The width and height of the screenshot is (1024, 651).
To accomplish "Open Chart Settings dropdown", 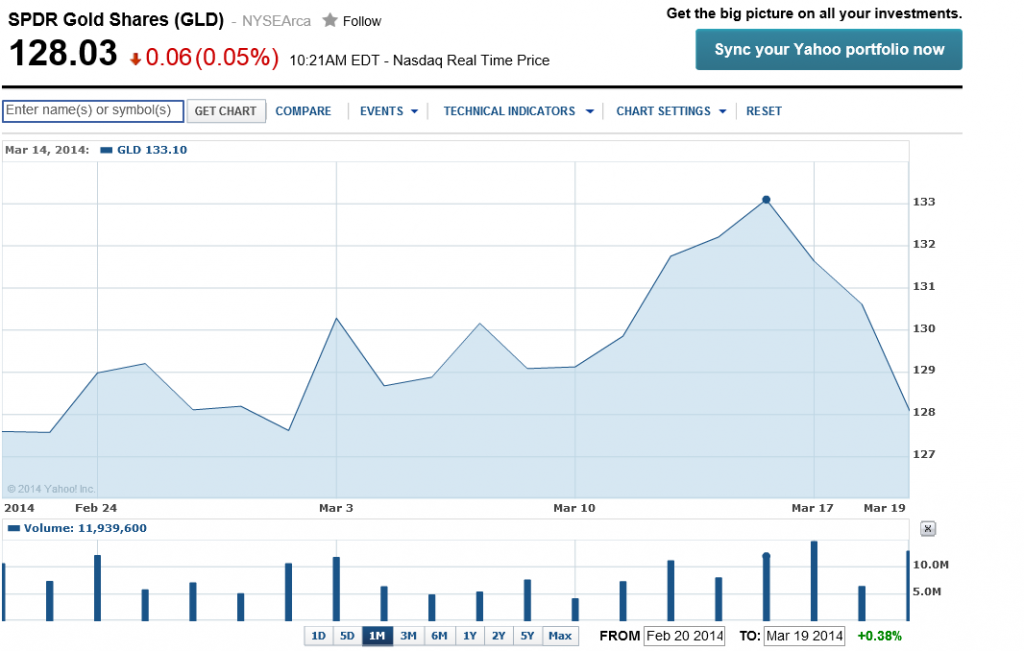I will pos(671,111).
